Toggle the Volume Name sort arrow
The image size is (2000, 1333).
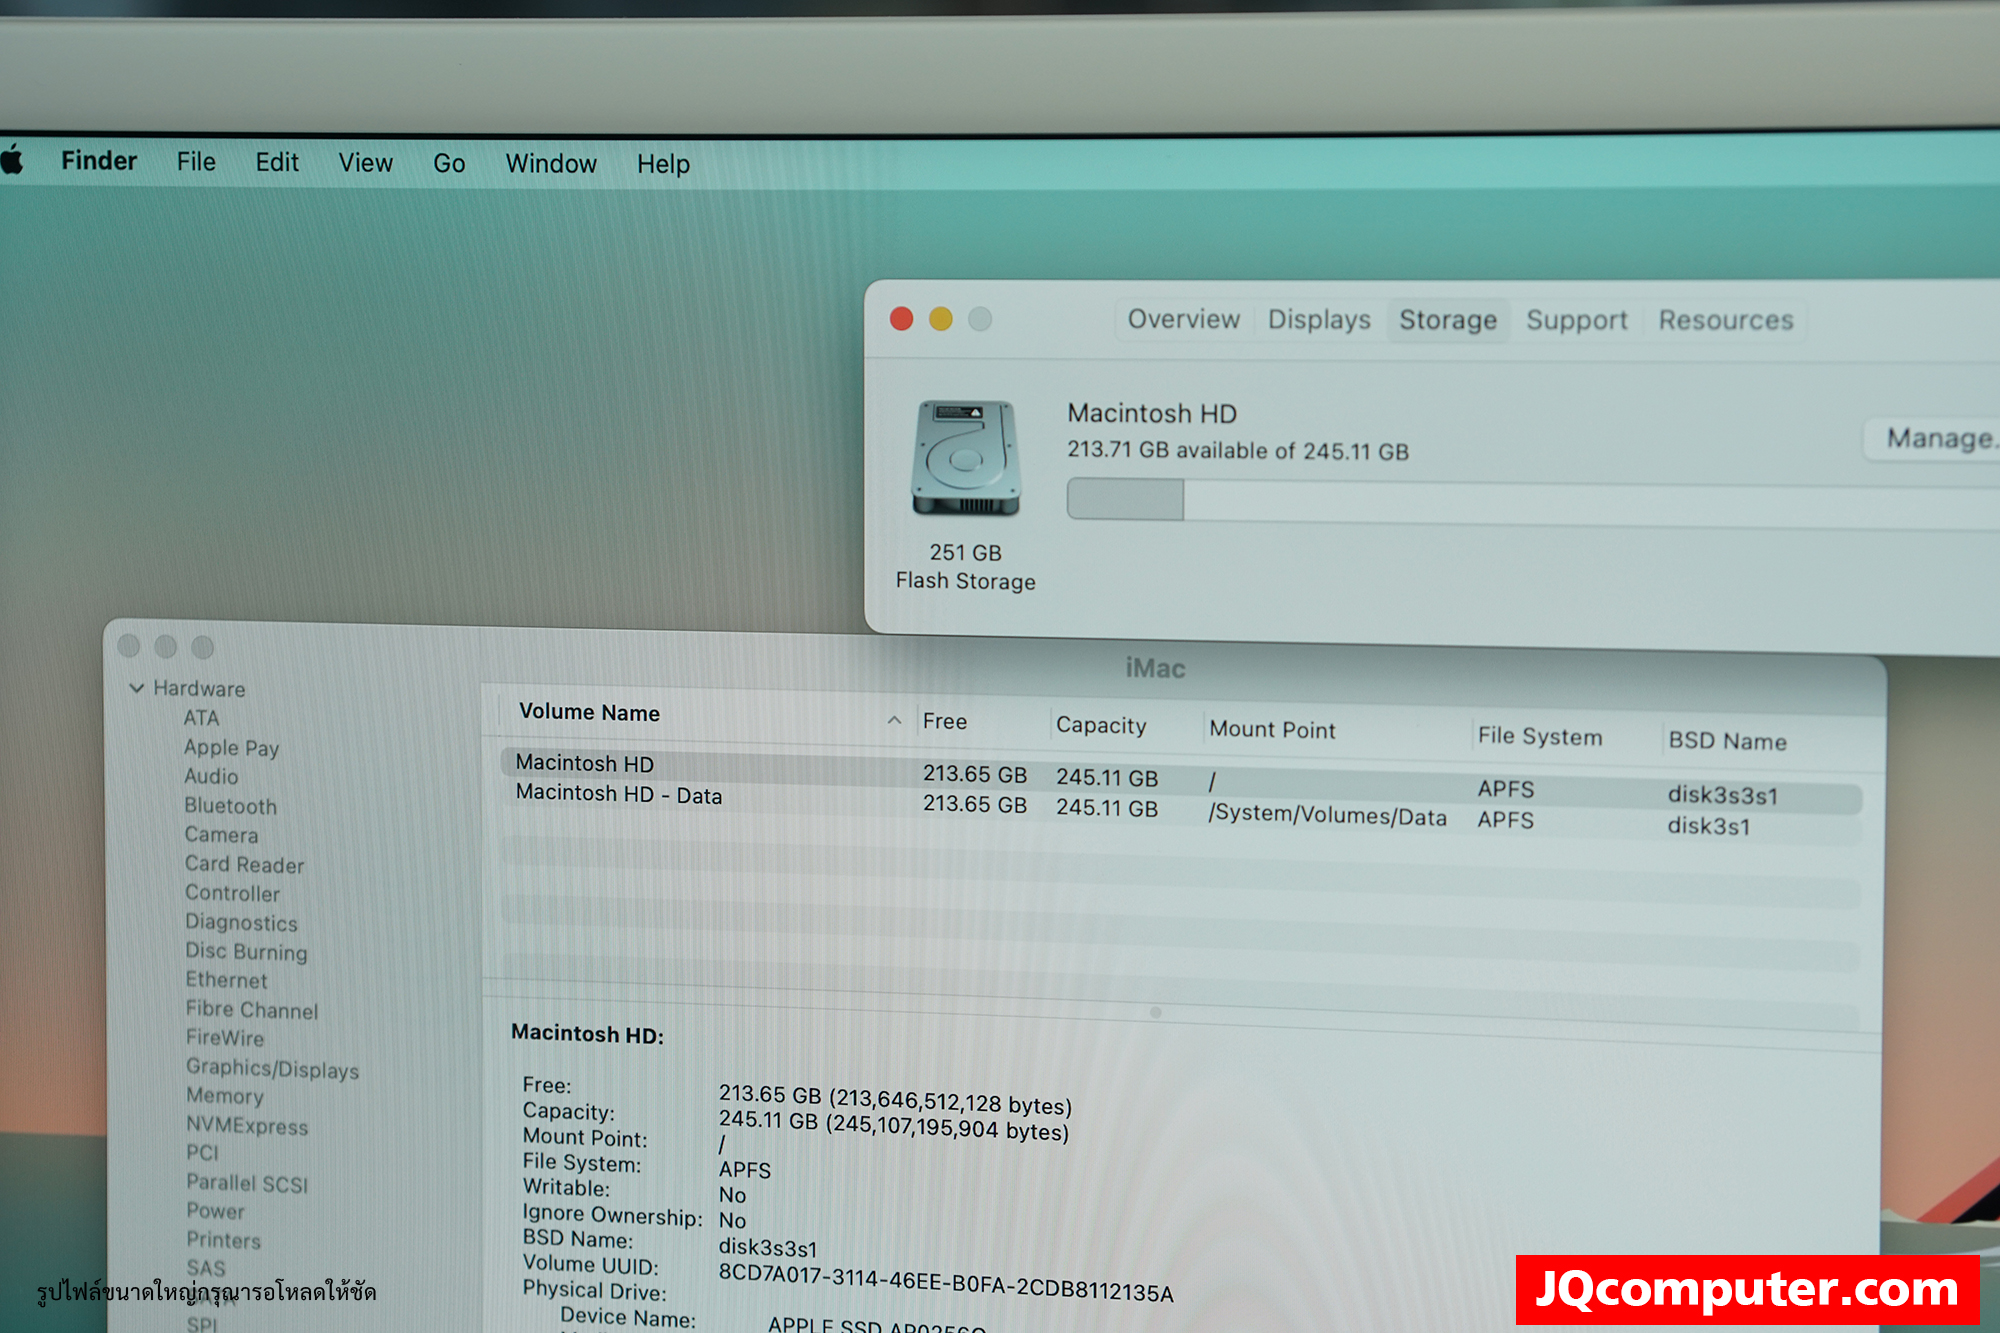(894, 720)
